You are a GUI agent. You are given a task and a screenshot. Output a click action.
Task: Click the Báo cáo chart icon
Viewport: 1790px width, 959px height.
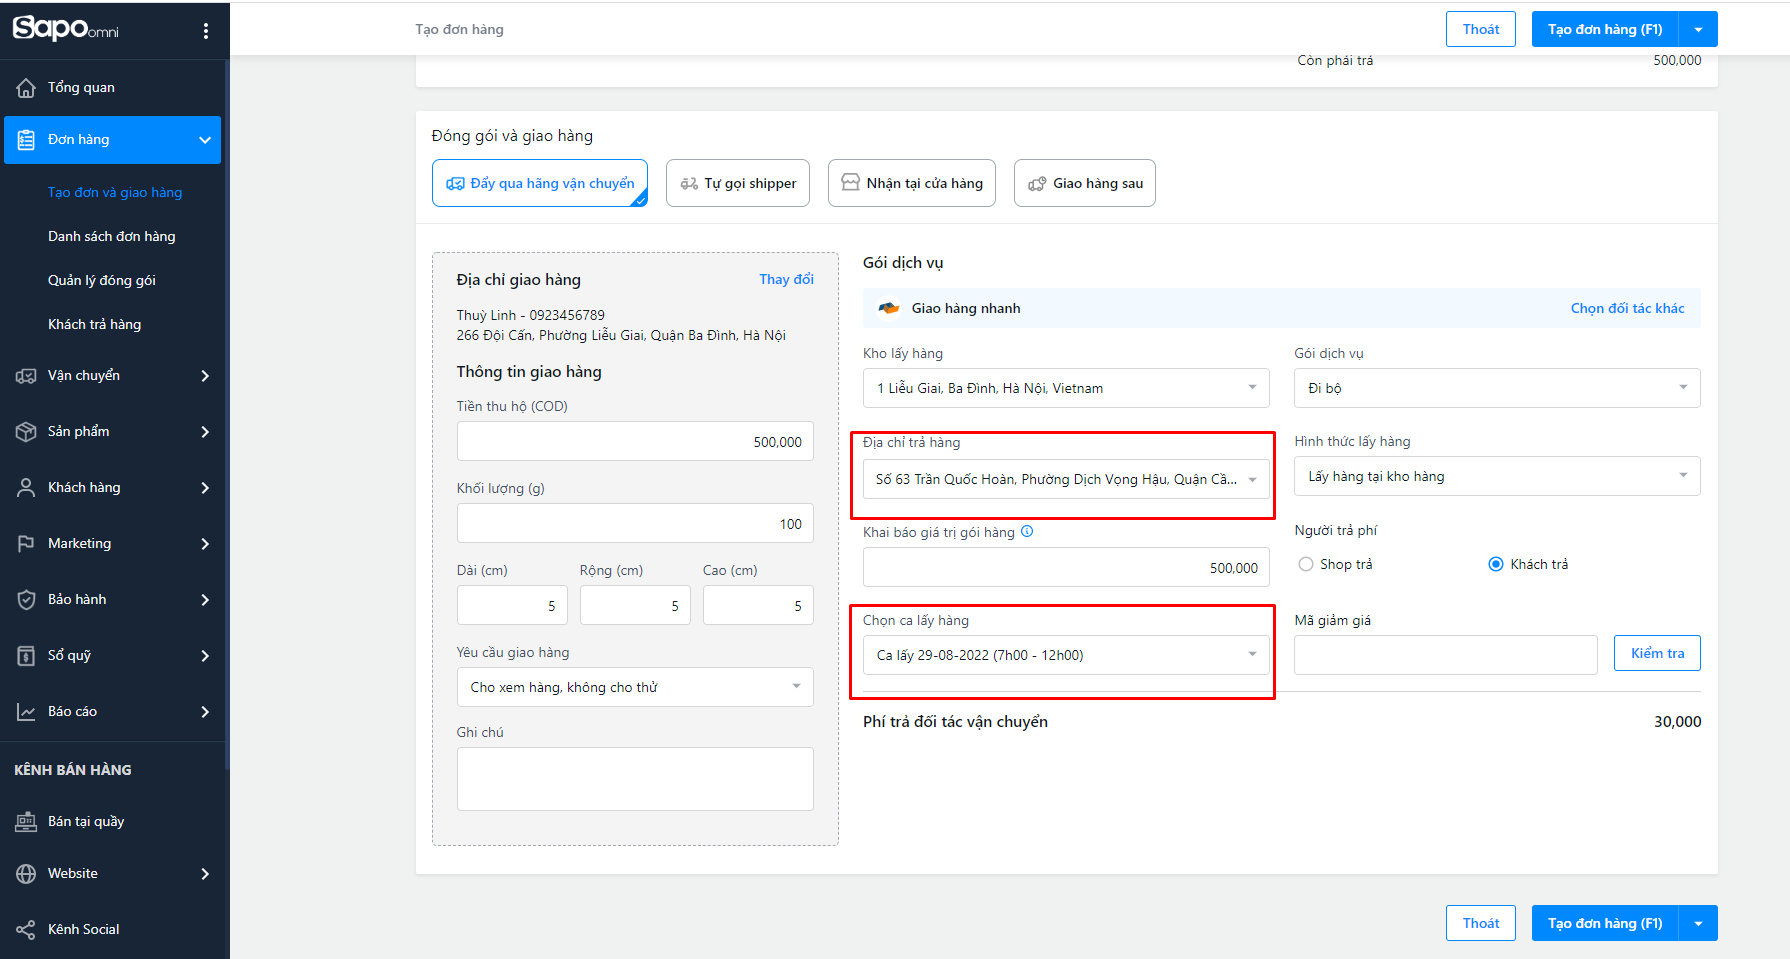click(x=26, y=712)
